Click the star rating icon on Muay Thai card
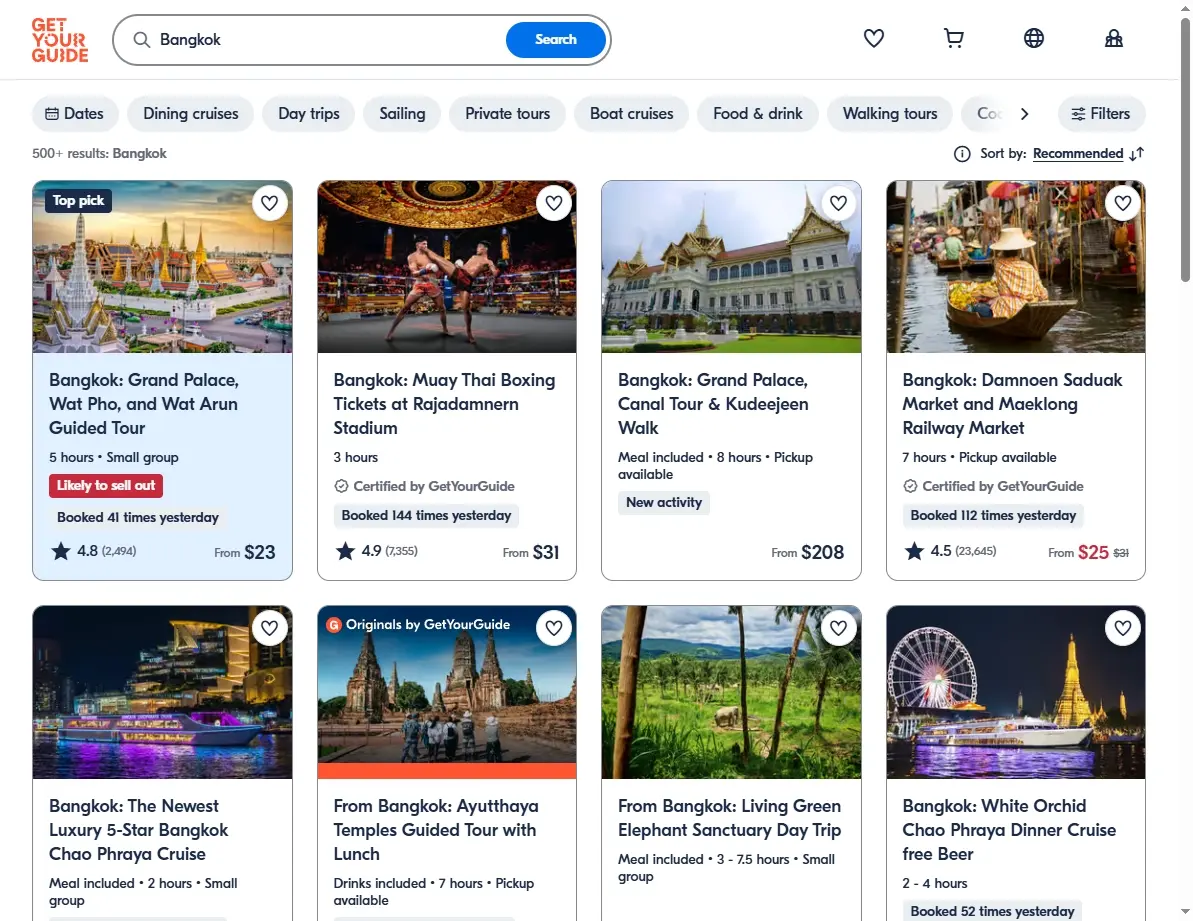The height and width of the screenshot is (921, 1193). [x=345, y=551]
